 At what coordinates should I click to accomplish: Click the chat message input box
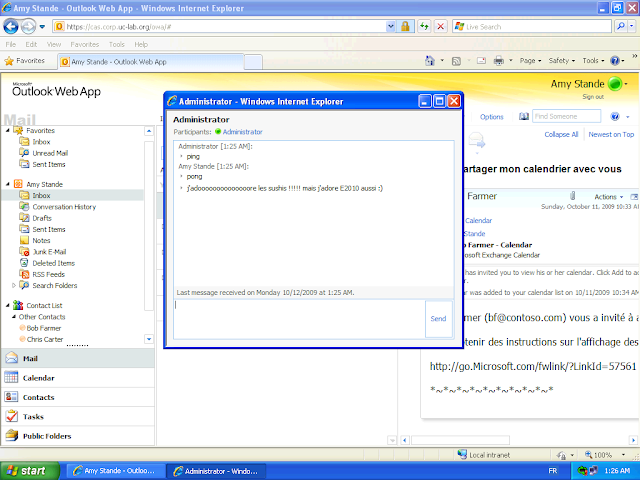299,319
